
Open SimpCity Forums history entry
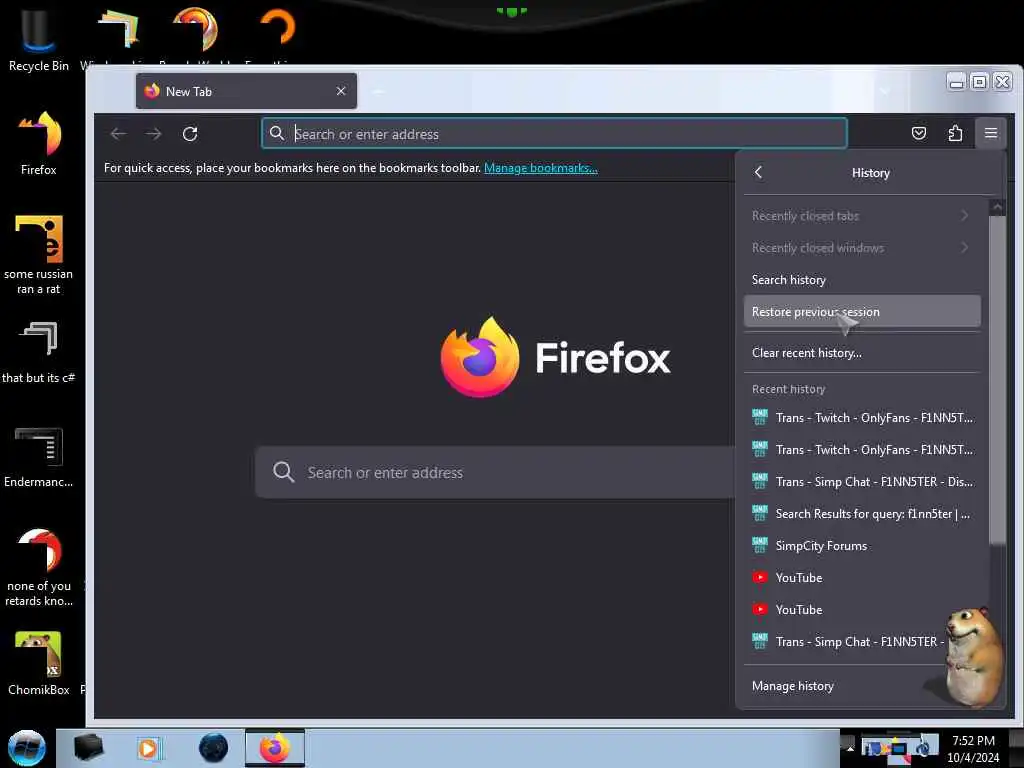tap(861, 545)
